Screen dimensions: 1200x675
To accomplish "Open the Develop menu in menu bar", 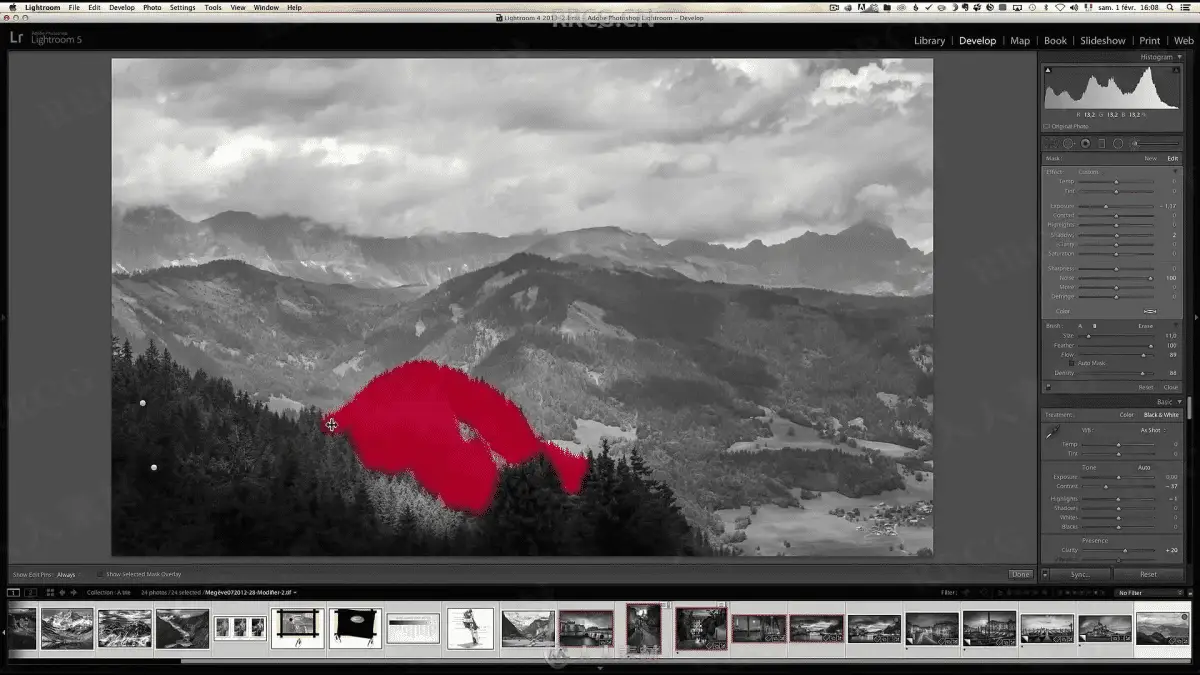I will [x=122, y=7].
